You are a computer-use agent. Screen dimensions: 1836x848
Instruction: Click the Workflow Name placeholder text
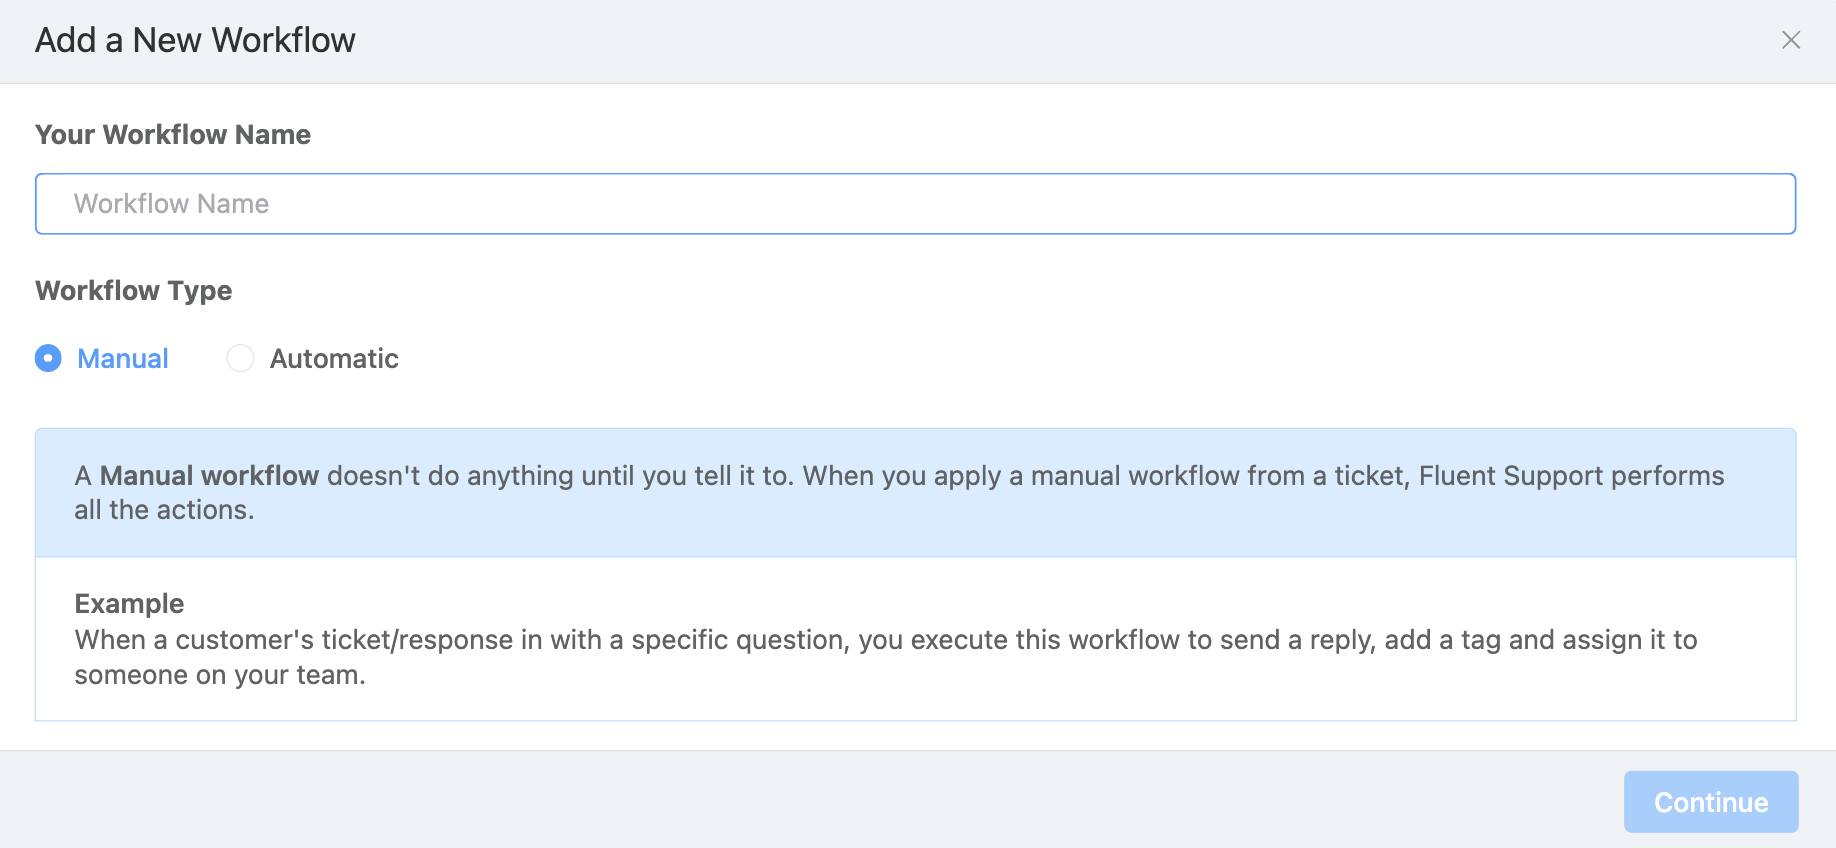(170, 203)
